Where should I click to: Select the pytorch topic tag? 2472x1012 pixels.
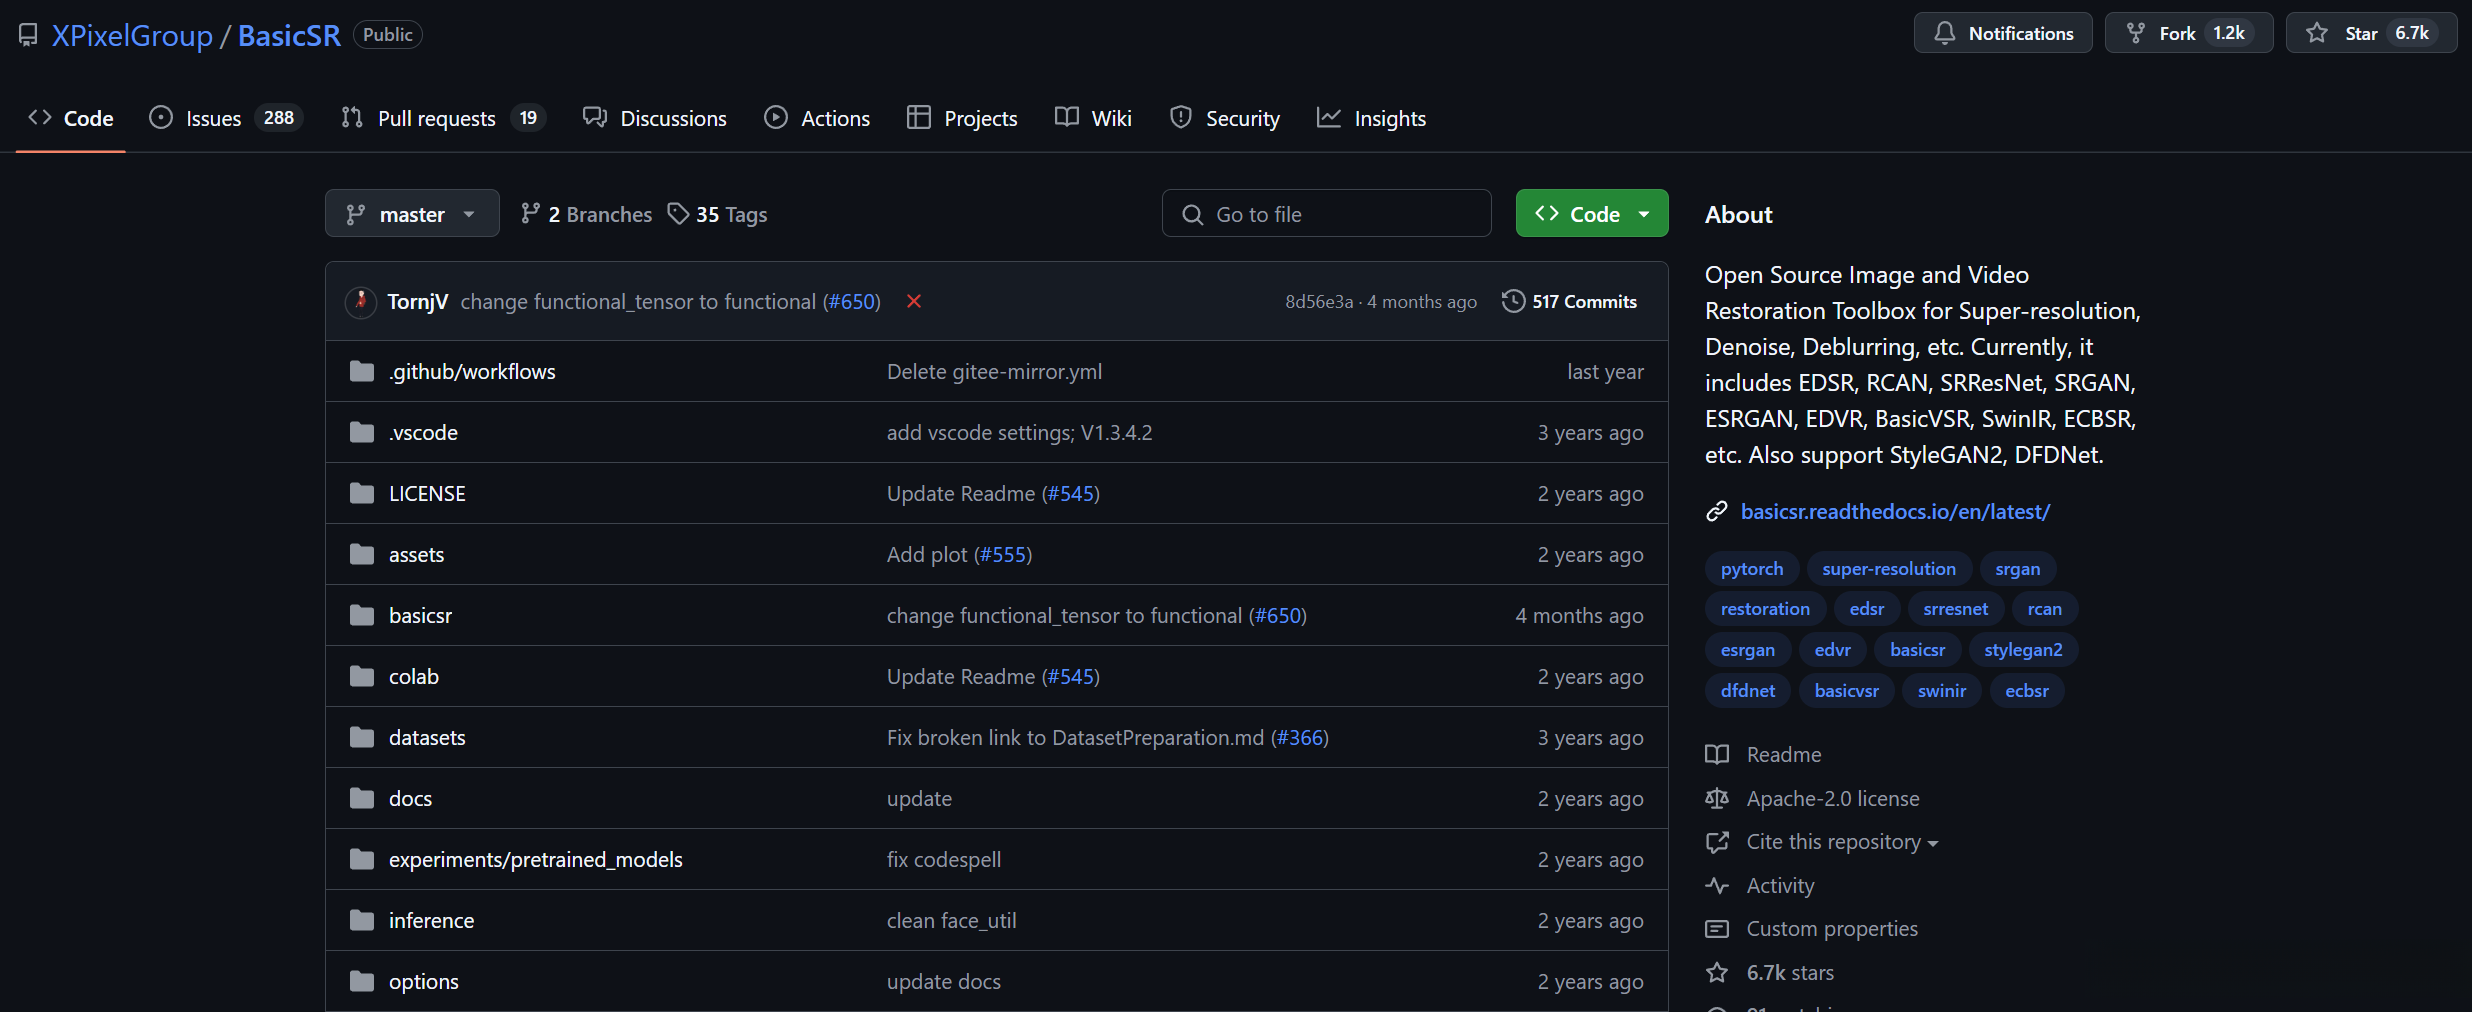pos(1751,569)
